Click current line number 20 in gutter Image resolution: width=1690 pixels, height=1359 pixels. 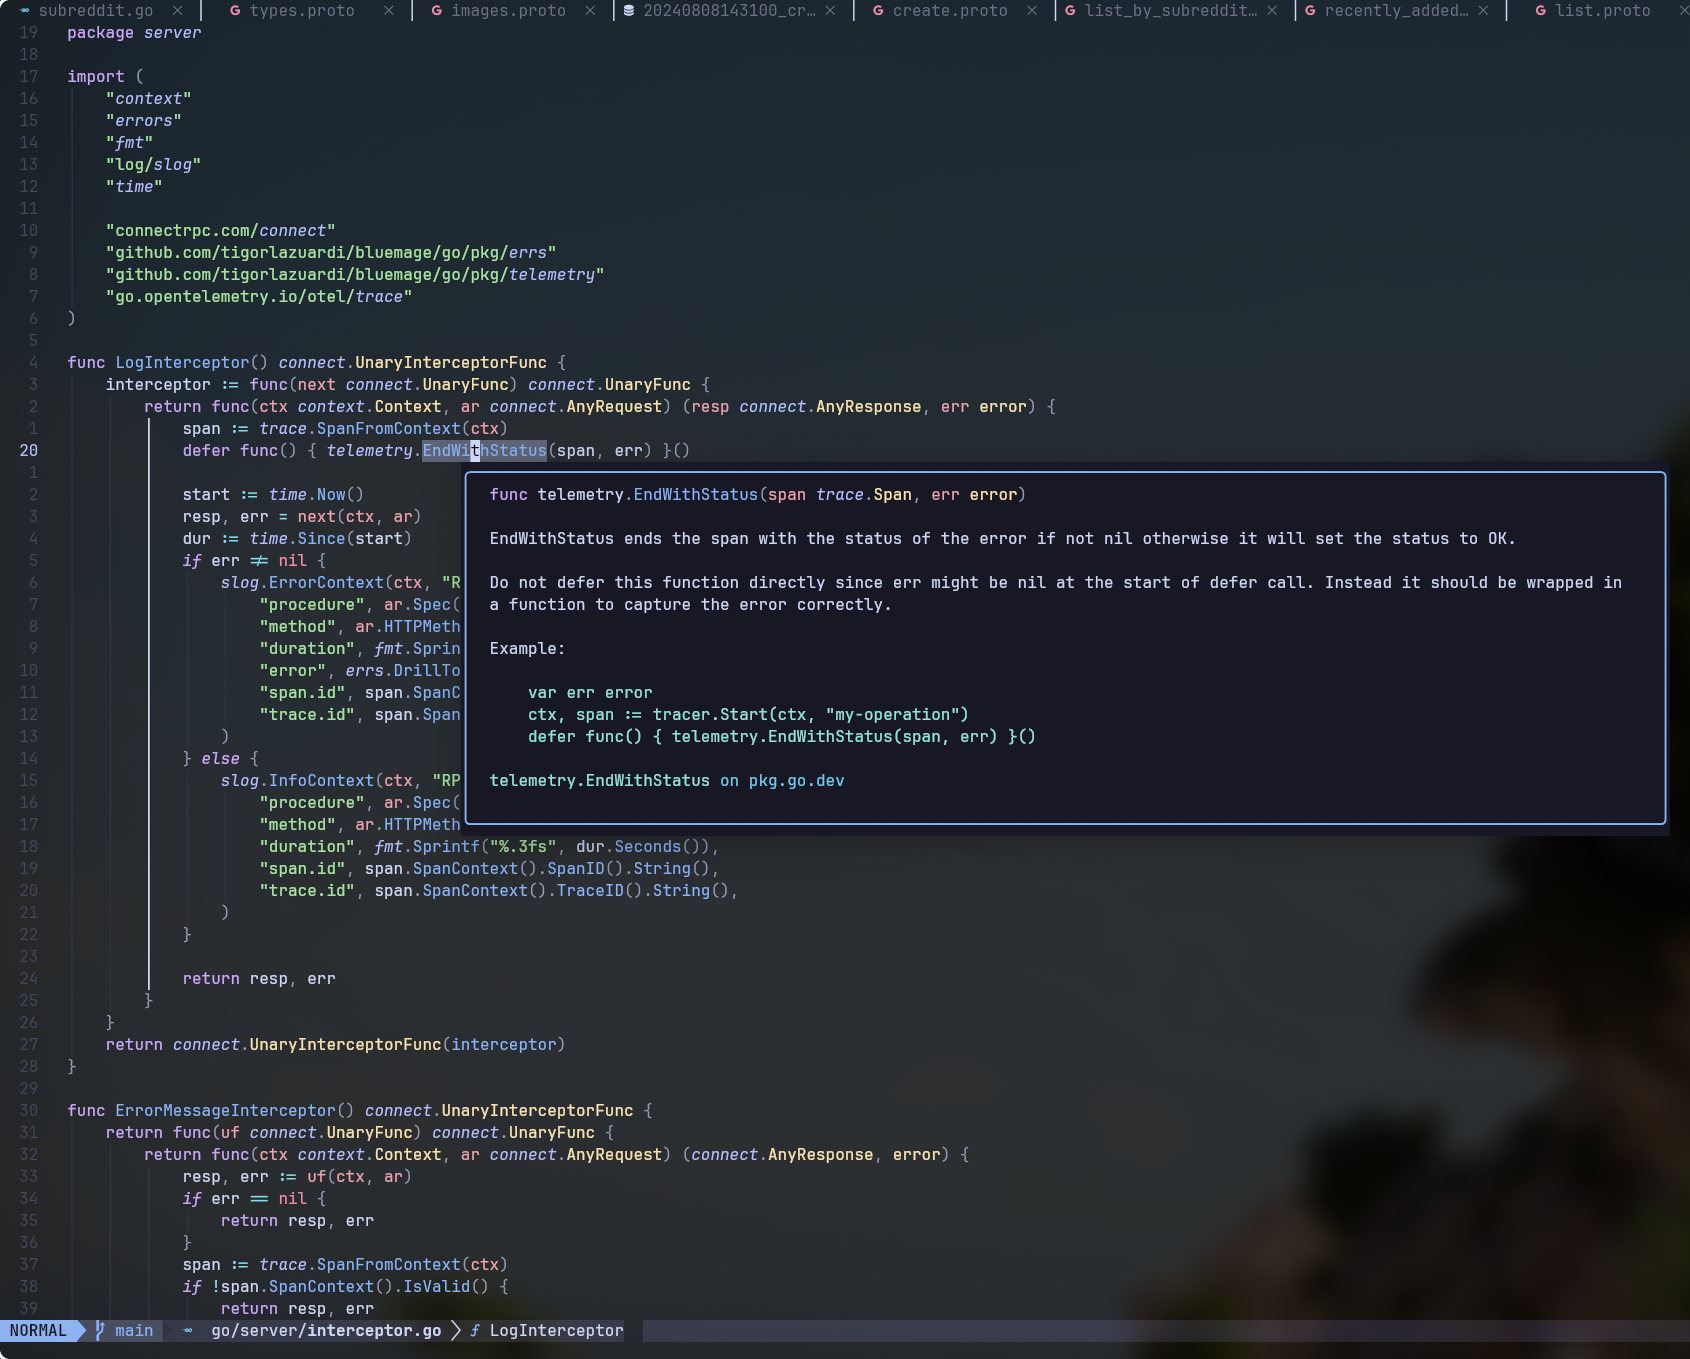[x=29, y=450]
